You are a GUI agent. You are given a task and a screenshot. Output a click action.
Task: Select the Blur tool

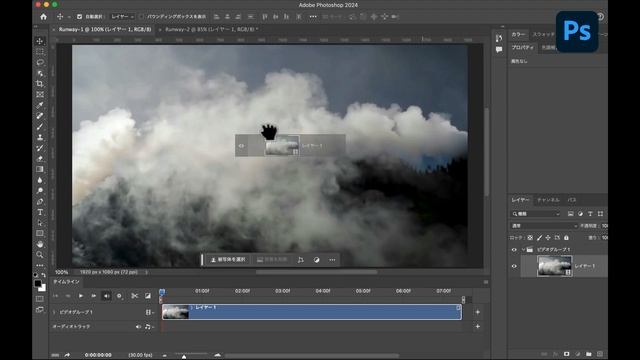coord(40,180)
